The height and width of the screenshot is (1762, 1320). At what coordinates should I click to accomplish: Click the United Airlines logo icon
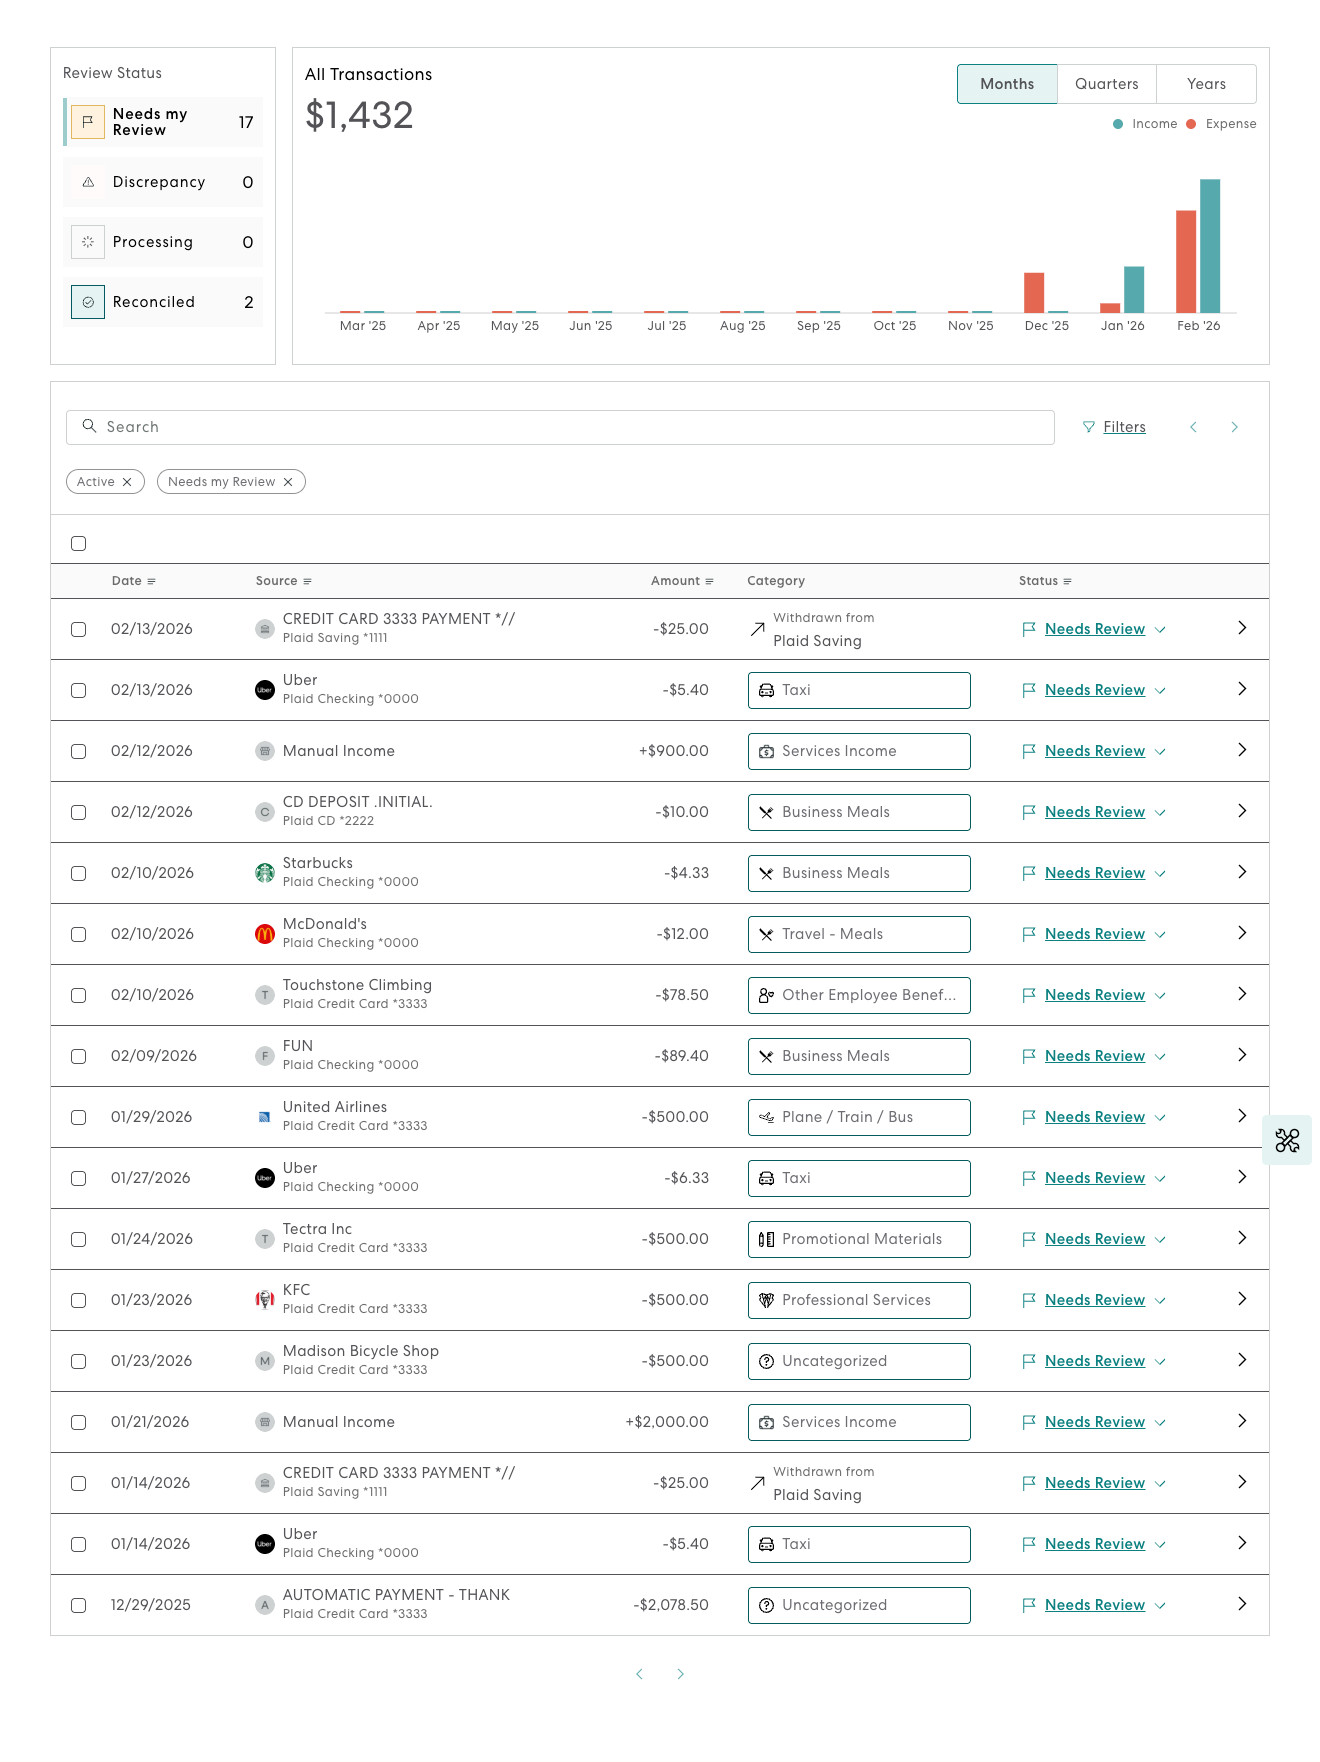tap(265, 1117)
